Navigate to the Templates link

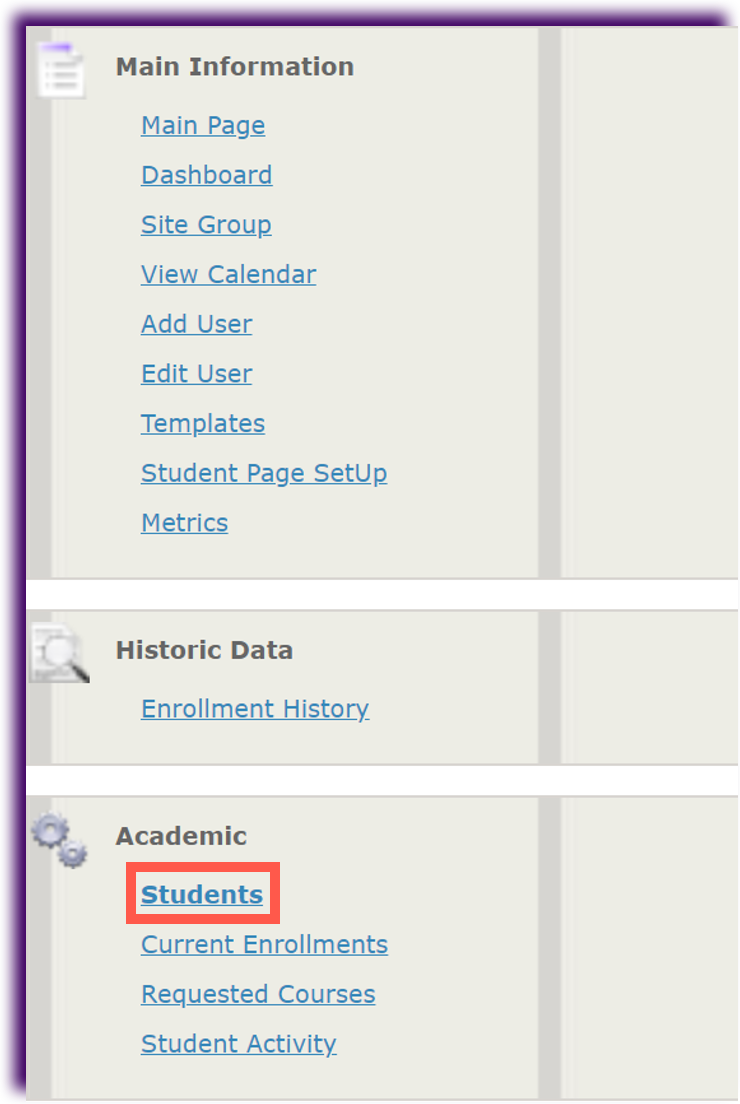203,424
